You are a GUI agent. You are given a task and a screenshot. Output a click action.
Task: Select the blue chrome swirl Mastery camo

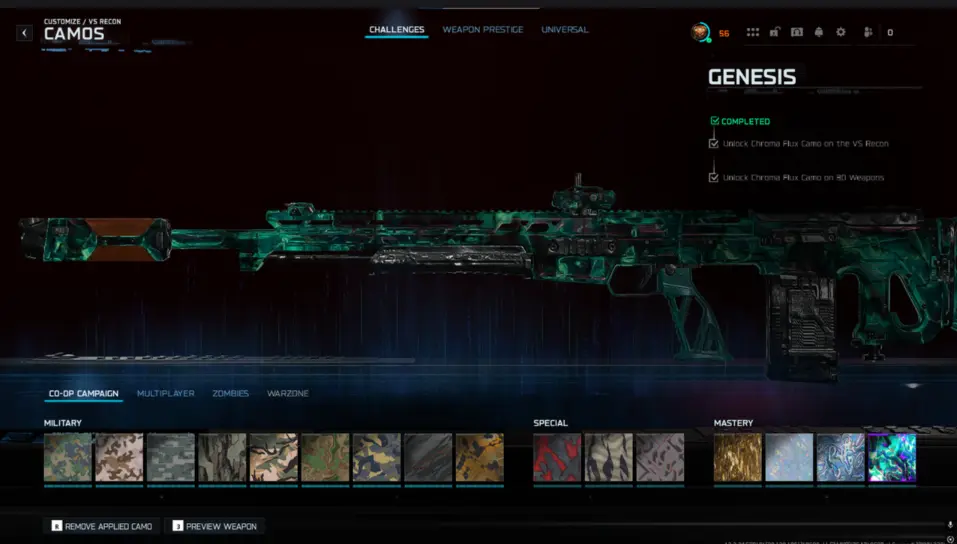[x=840, y=458]
